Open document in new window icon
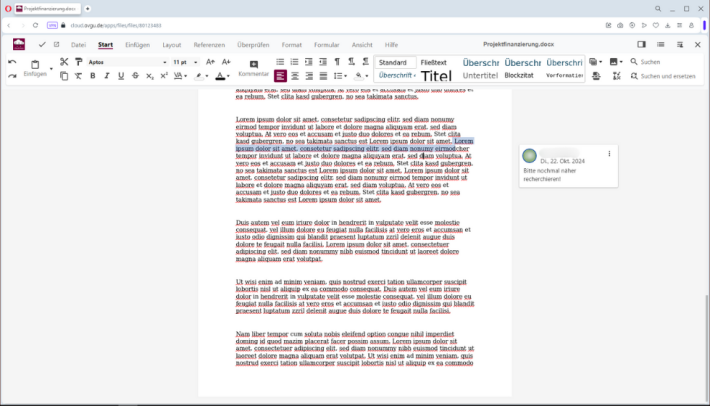This screenshot has height=406, width=710. click(x=57, y=44)
